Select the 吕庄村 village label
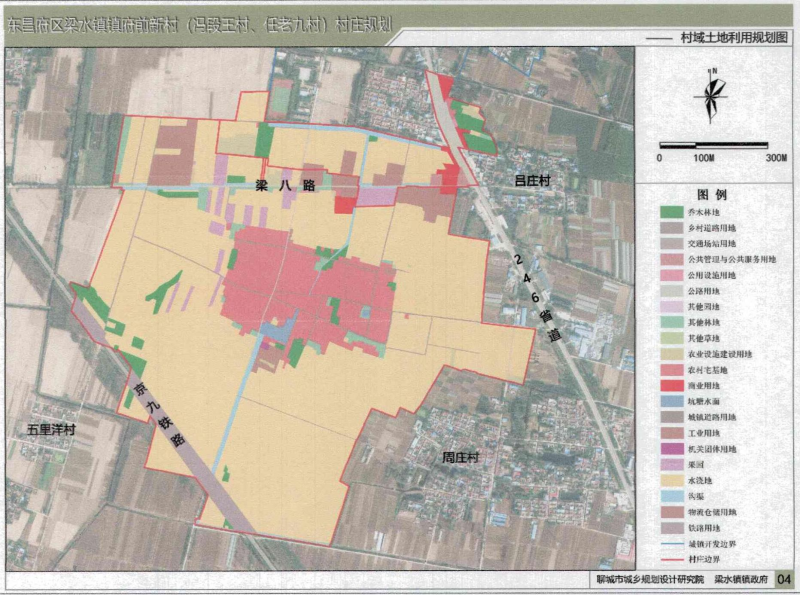The height and width of the screenshot is (595, 800). point(533,183)
